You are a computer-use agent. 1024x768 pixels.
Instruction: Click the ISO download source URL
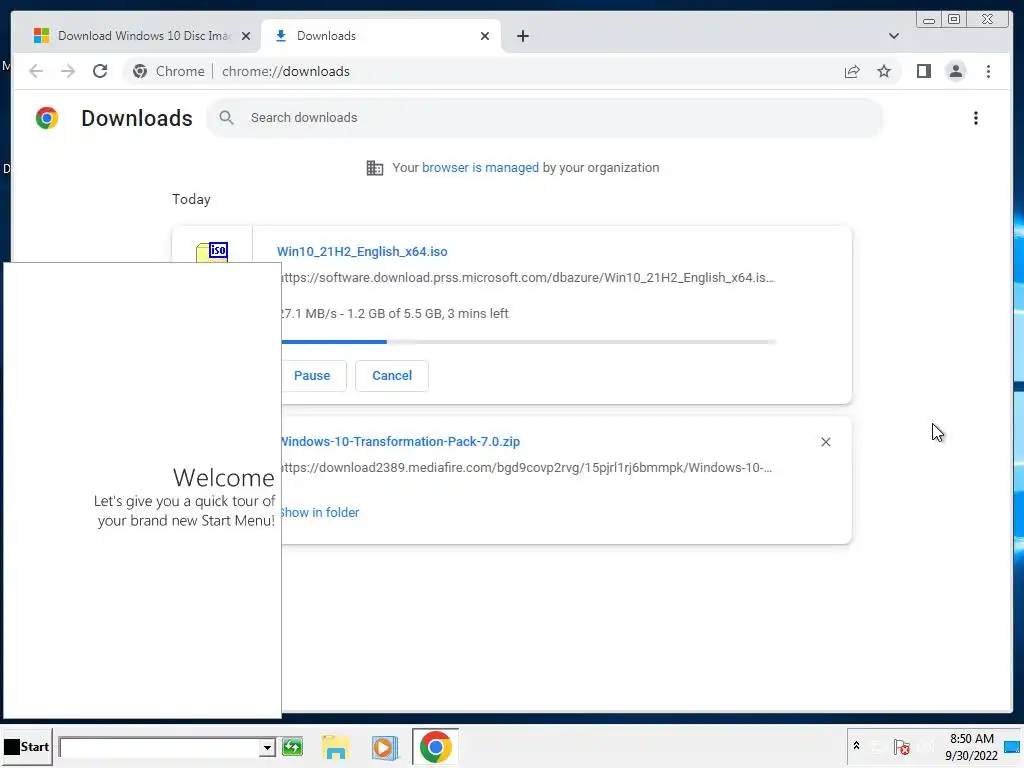pos(528,278)
